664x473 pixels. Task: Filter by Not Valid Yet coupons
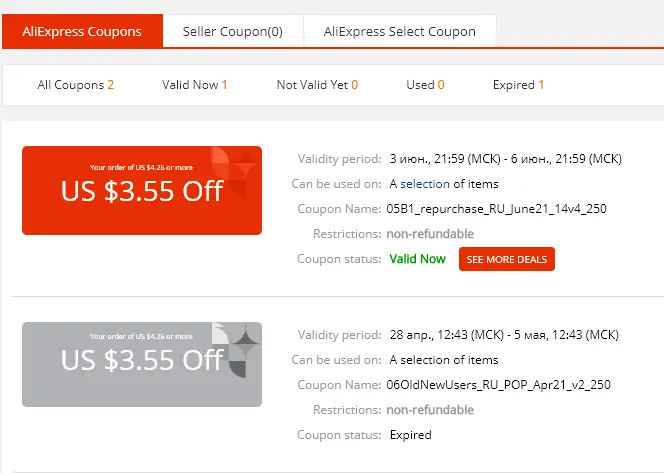pyautogui.click(x=317, y=85)
